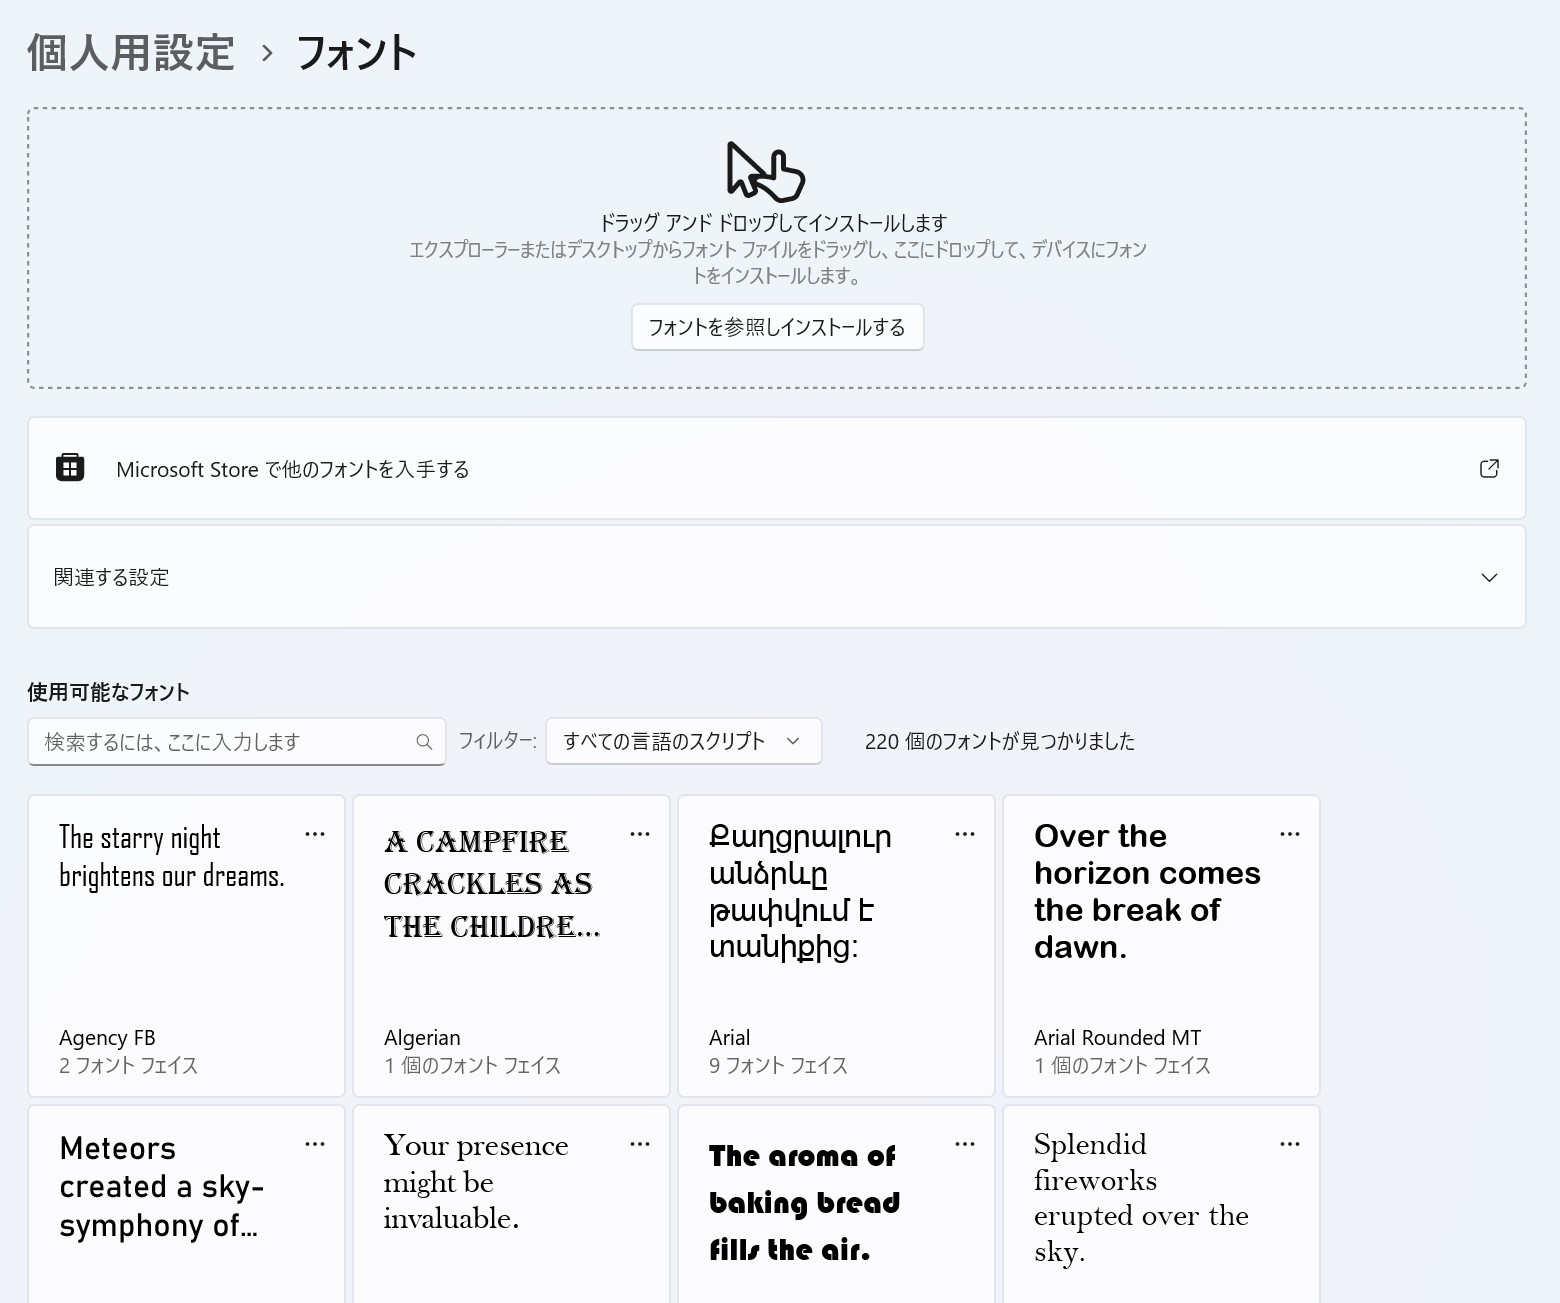
Task: Expand the 関連する設定 section
Action: click(1489, 577)
